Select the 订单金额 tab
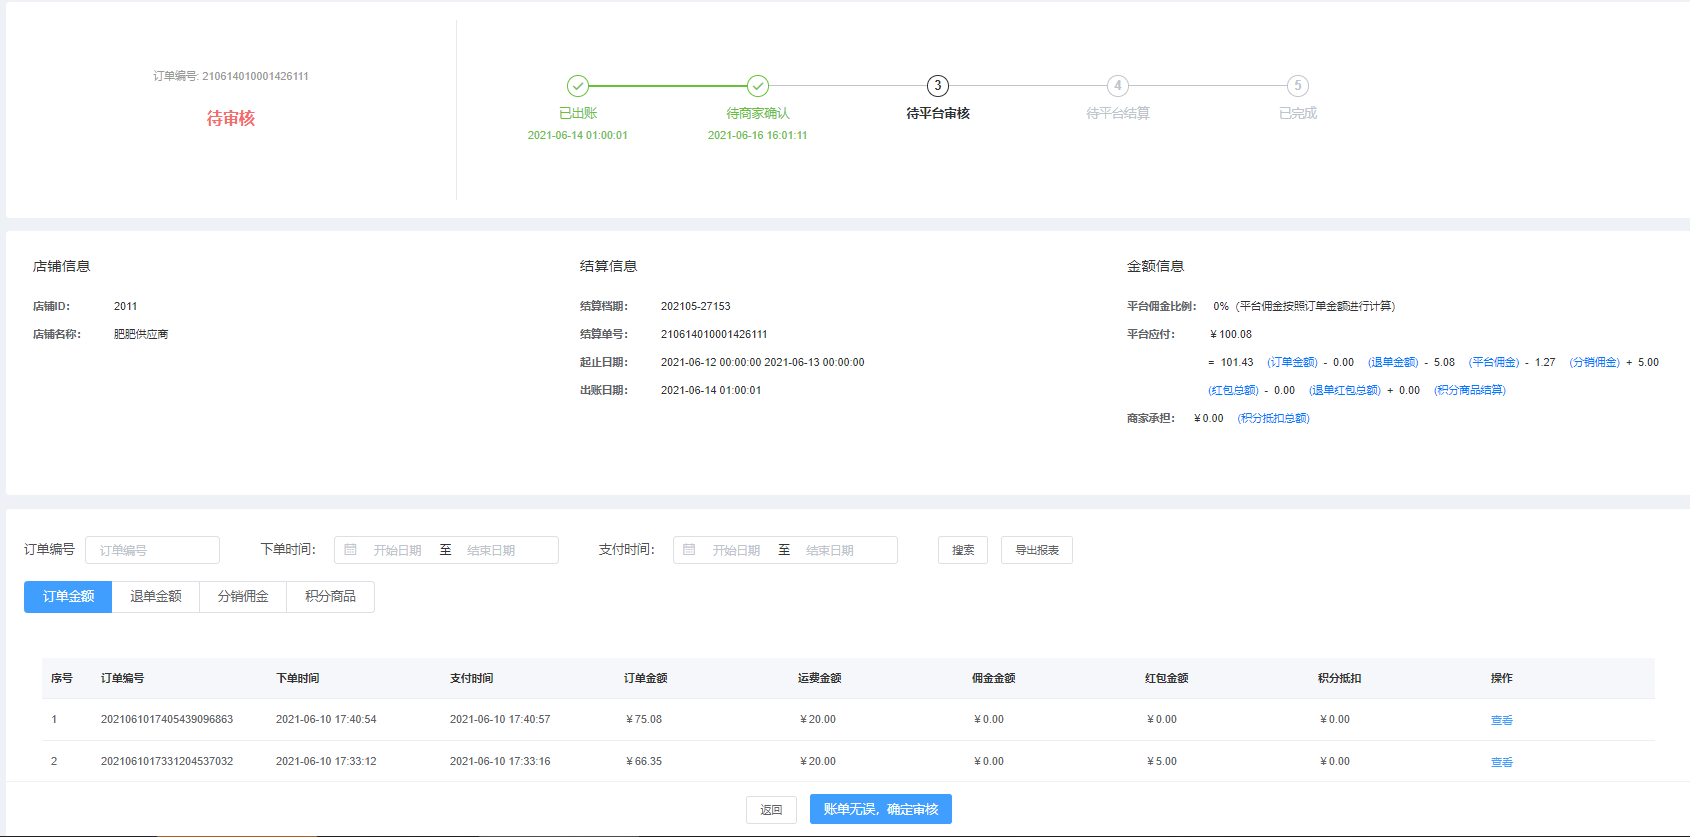This screenshot has height=837, width=1690. [68, 597]
